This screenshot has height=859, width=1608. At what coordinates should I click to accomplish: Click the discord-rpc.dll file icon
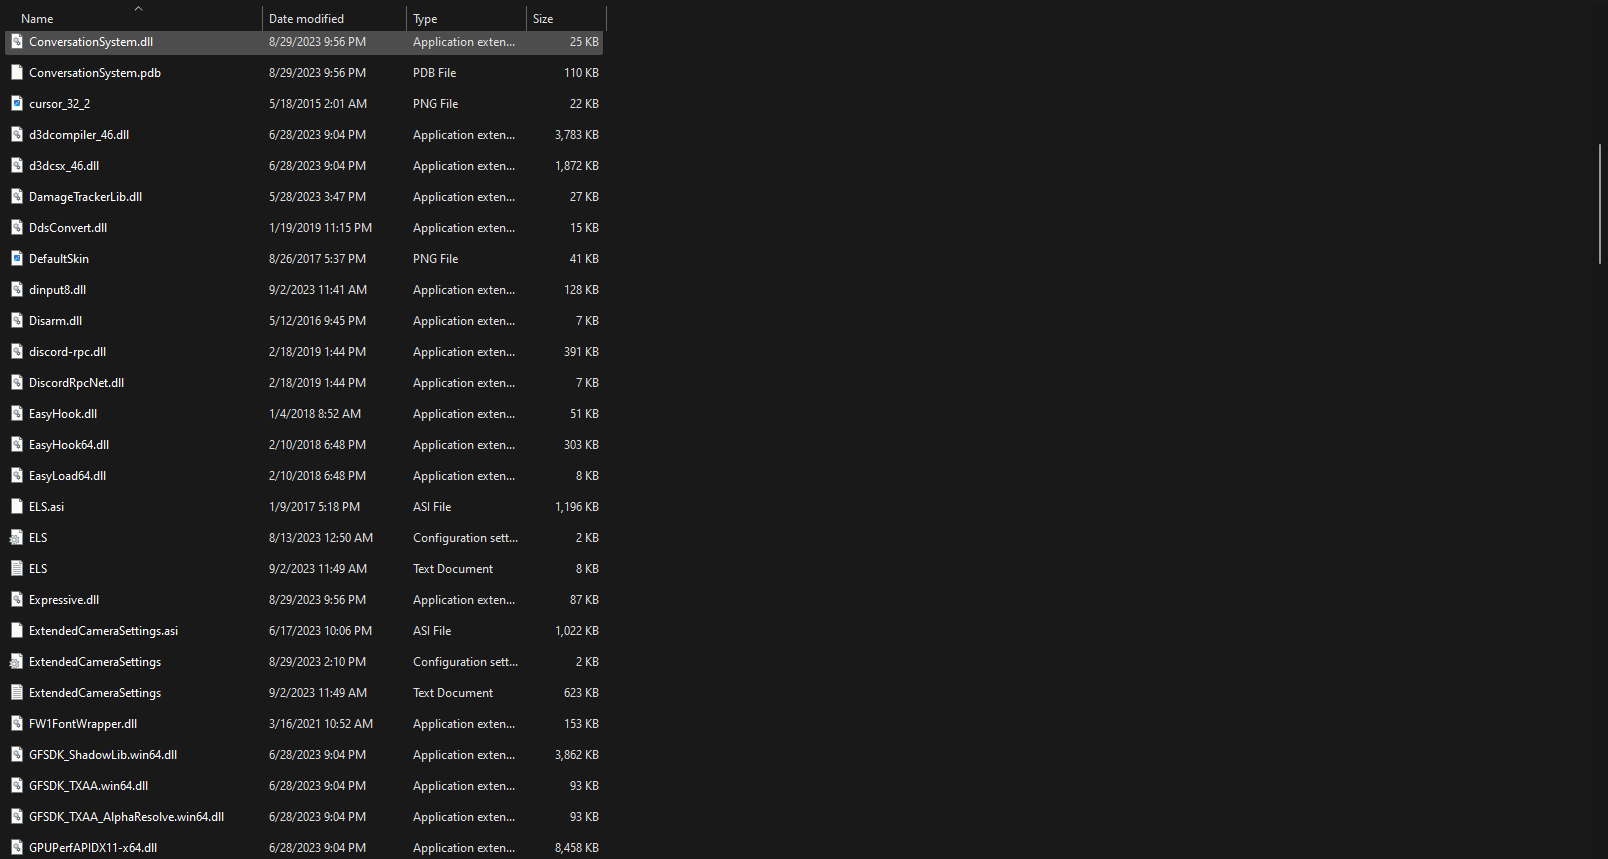pos(17,352)
